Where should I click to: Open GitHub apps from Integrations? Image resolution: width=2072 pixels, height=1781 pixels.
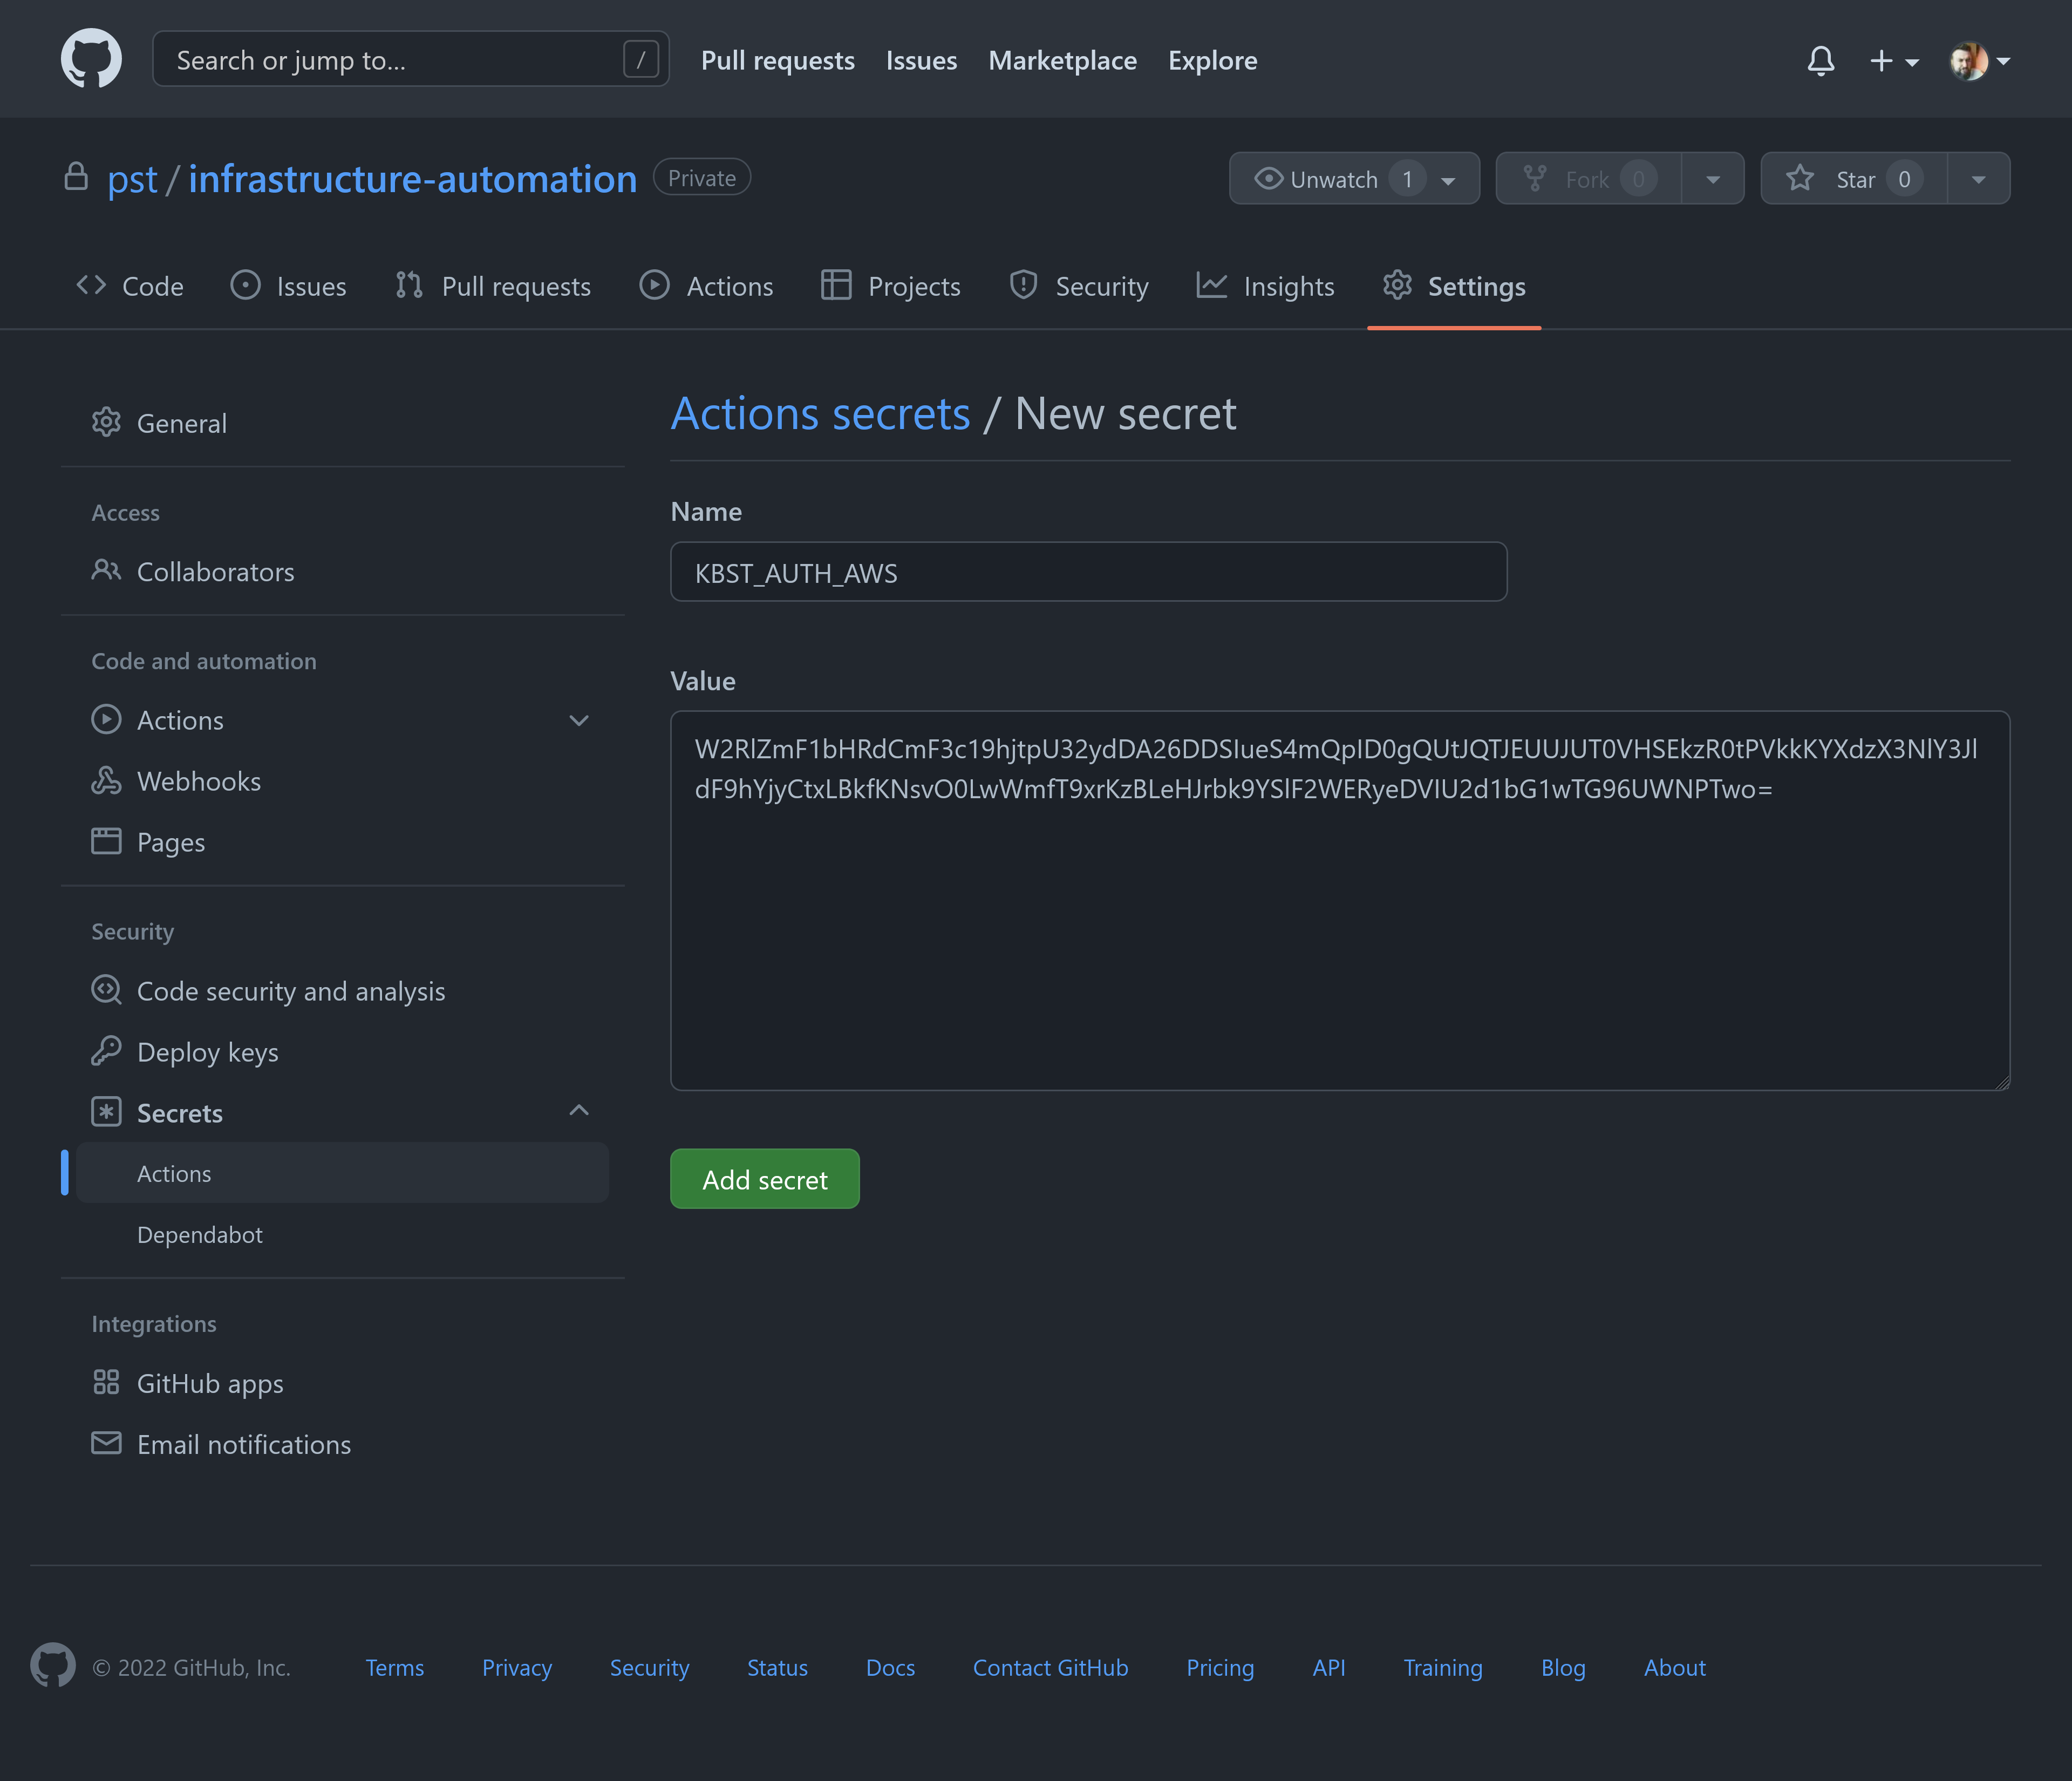coord(106,1382)
